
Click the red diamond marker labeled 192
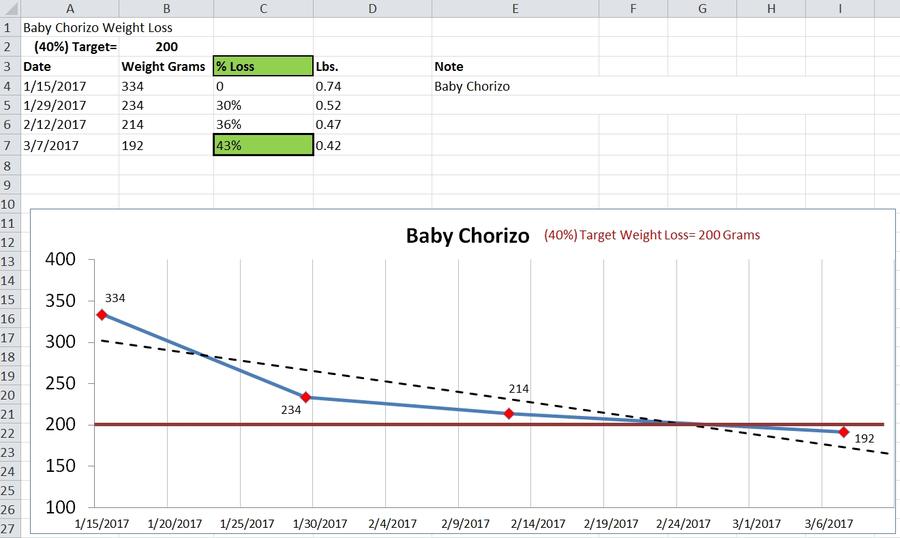tap(844, 432)
